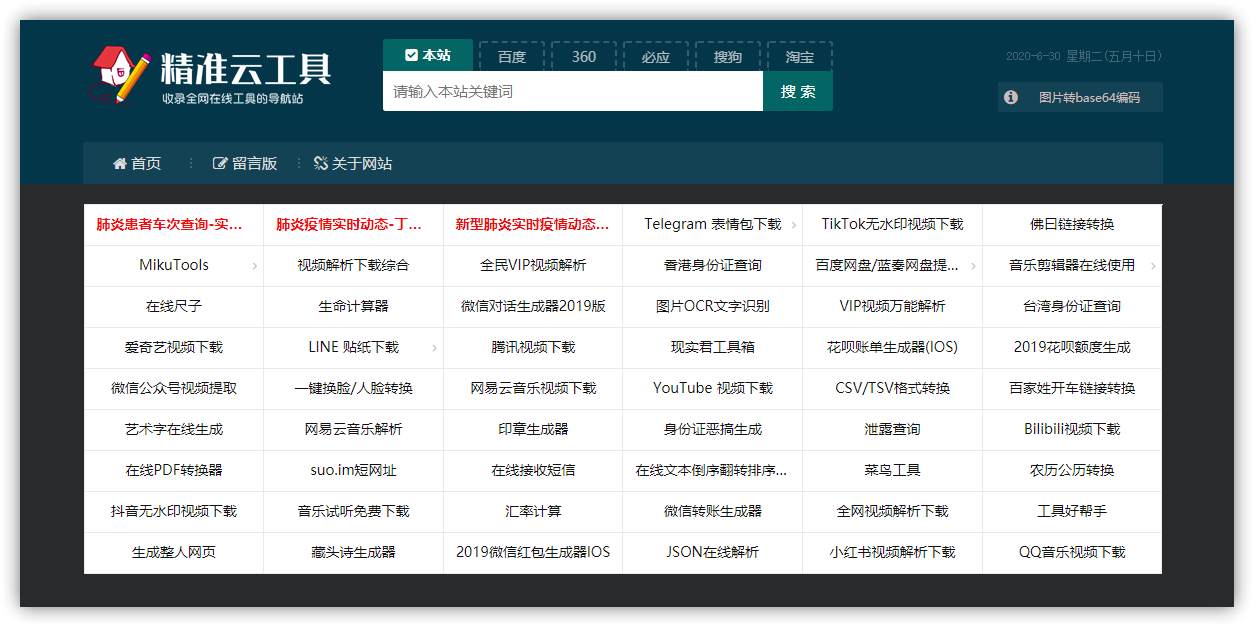Open the 图片转base64编码 notice link
The width and height of the screenshot is (1254, 627).
(1089, 97)
